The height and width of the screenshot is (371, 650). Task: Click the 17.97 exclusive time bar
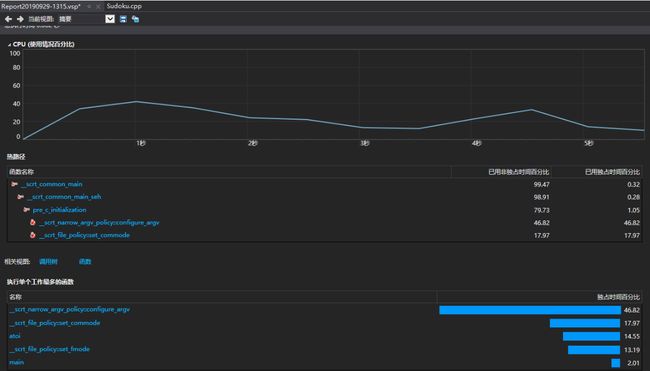[x=585, y=323]
